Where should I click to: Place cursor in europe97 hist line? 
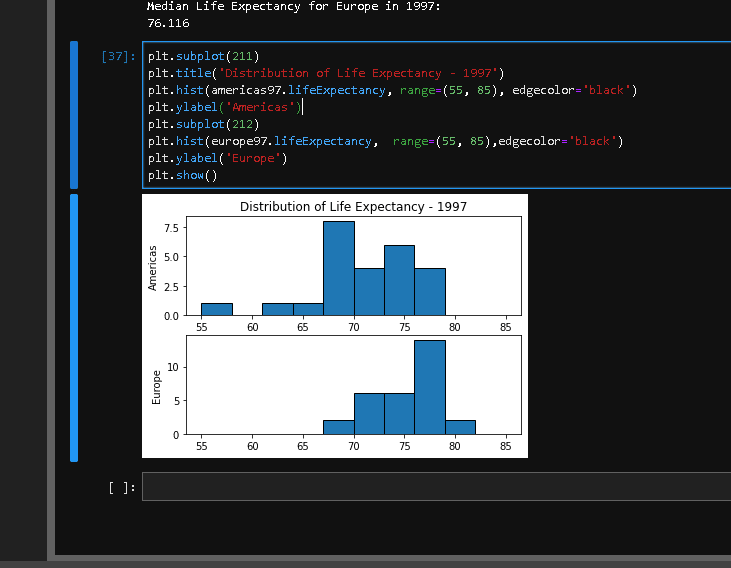[x=385, y=141]
